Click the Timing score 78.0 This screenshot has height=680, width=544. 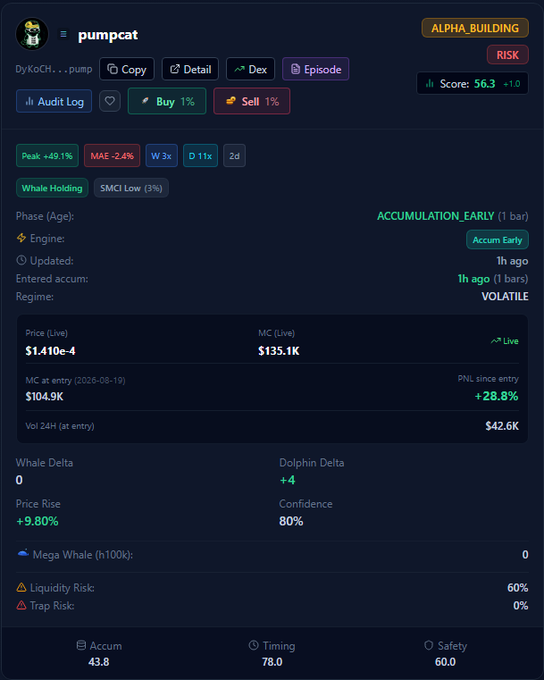click(x=272, y=662)
